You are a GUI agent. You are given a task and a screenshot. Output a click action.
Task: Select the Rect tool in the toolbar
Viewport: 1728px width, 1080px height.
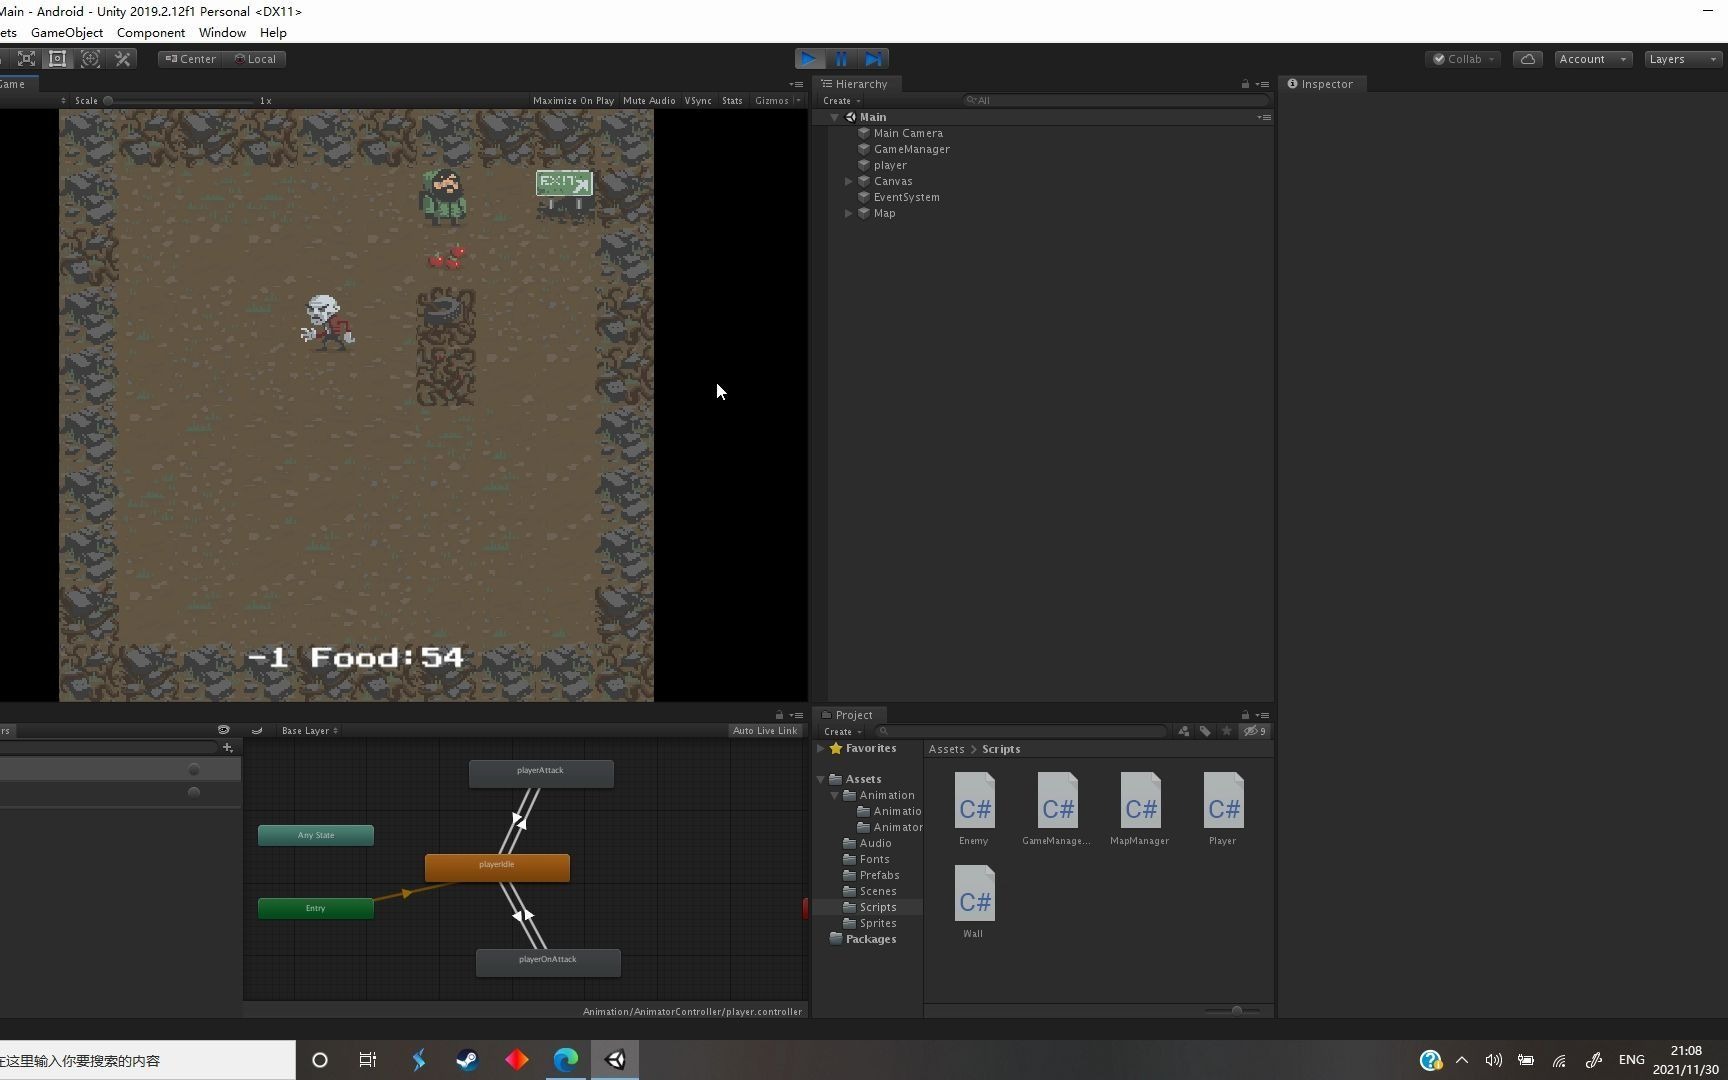pos(57,59)
